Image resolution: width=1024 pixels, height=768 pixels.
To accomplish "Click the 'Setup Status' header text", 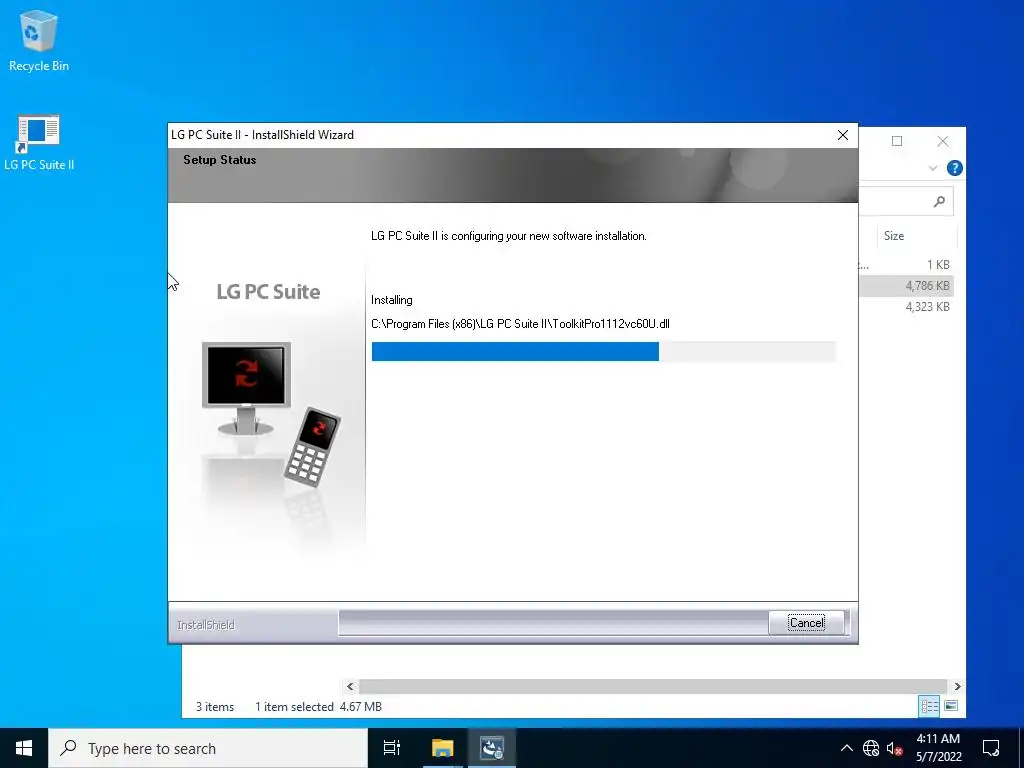I will [x=219, y=159].
